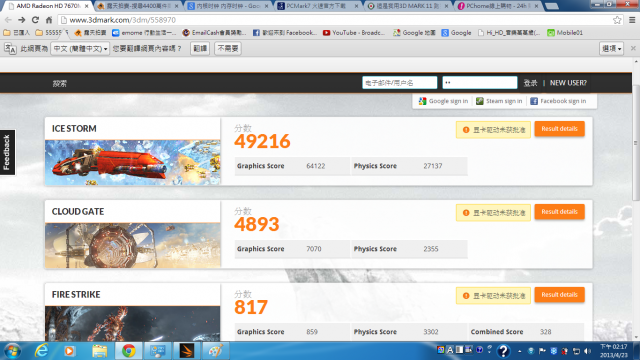This screenshot has height=360, width=640.
Task: Open the Windows Start menu
Action: [12, 351]
